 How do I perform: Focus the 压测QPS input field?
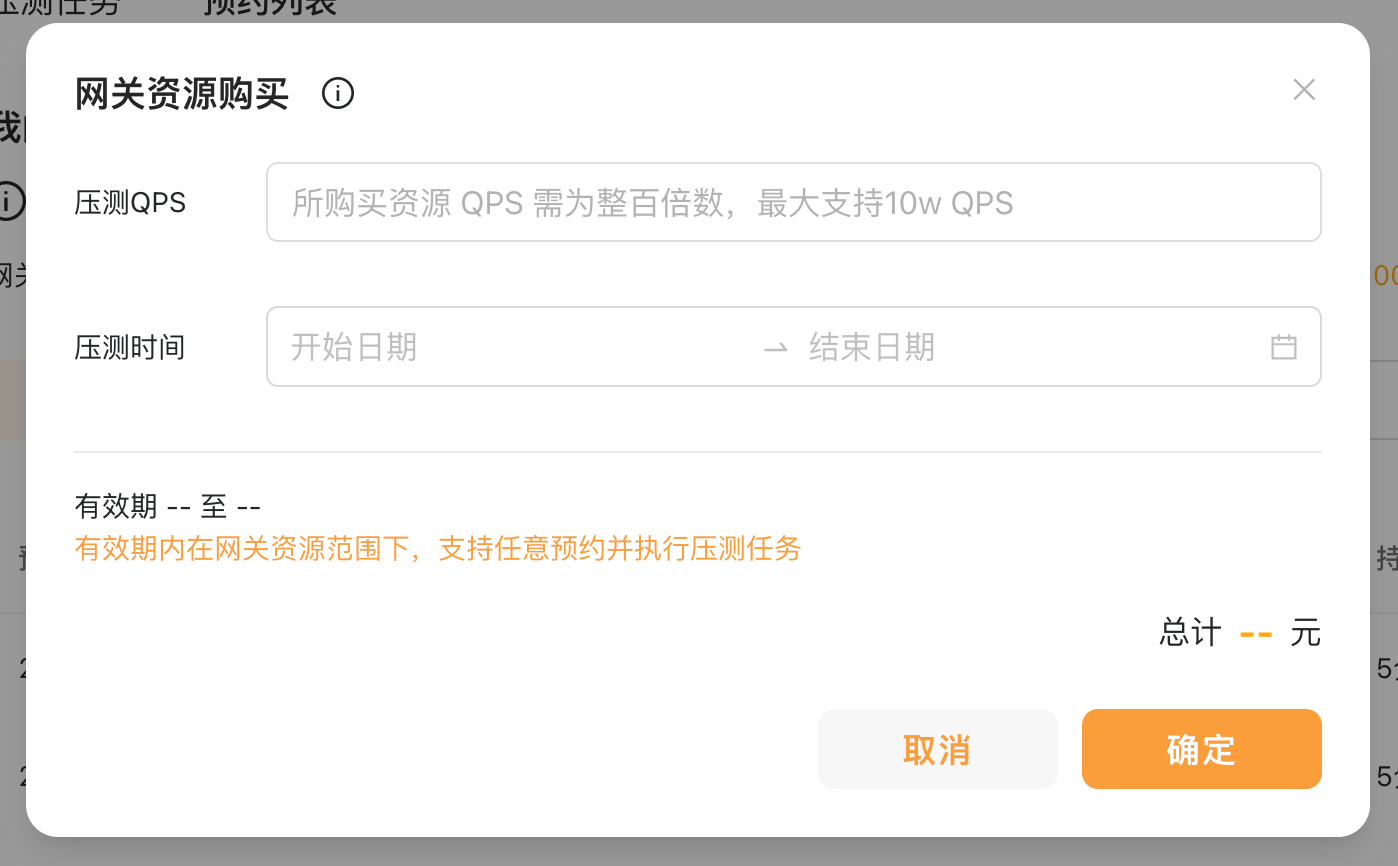pos(794,202)
